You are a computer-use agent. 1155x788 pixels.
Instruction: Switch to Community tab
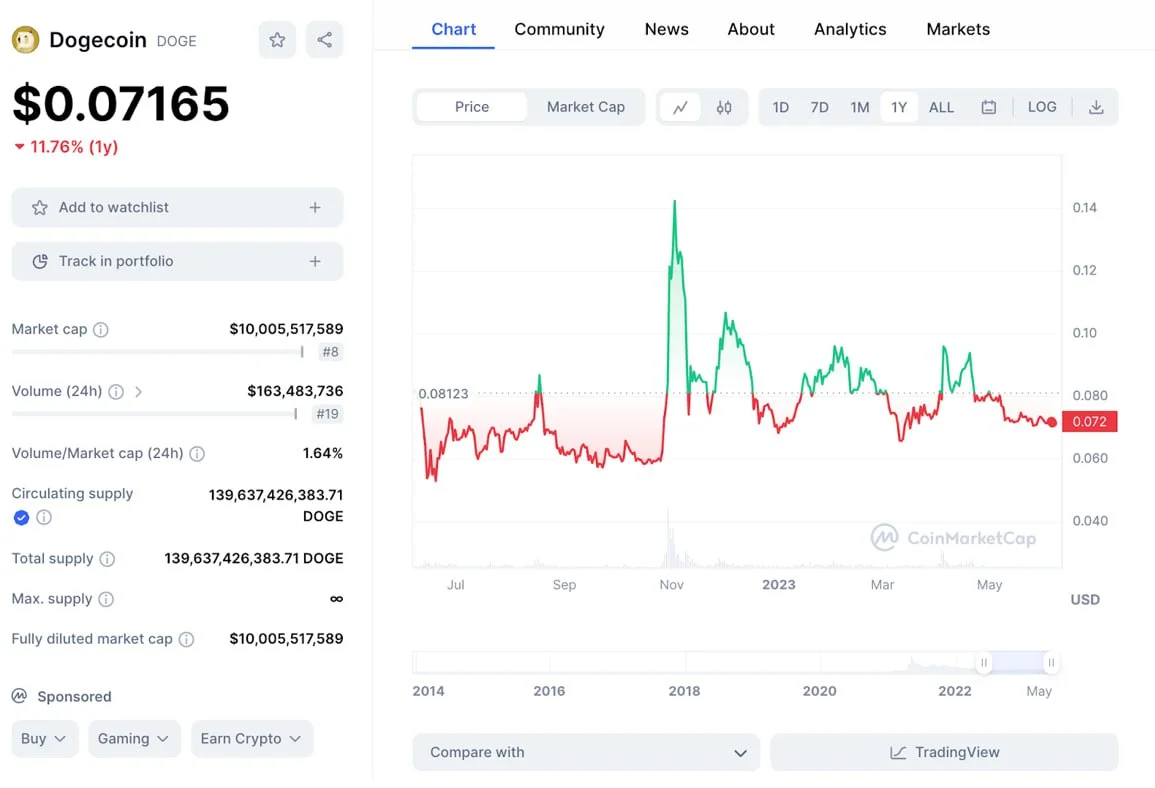pyautogui.click(x=559, y=29)
